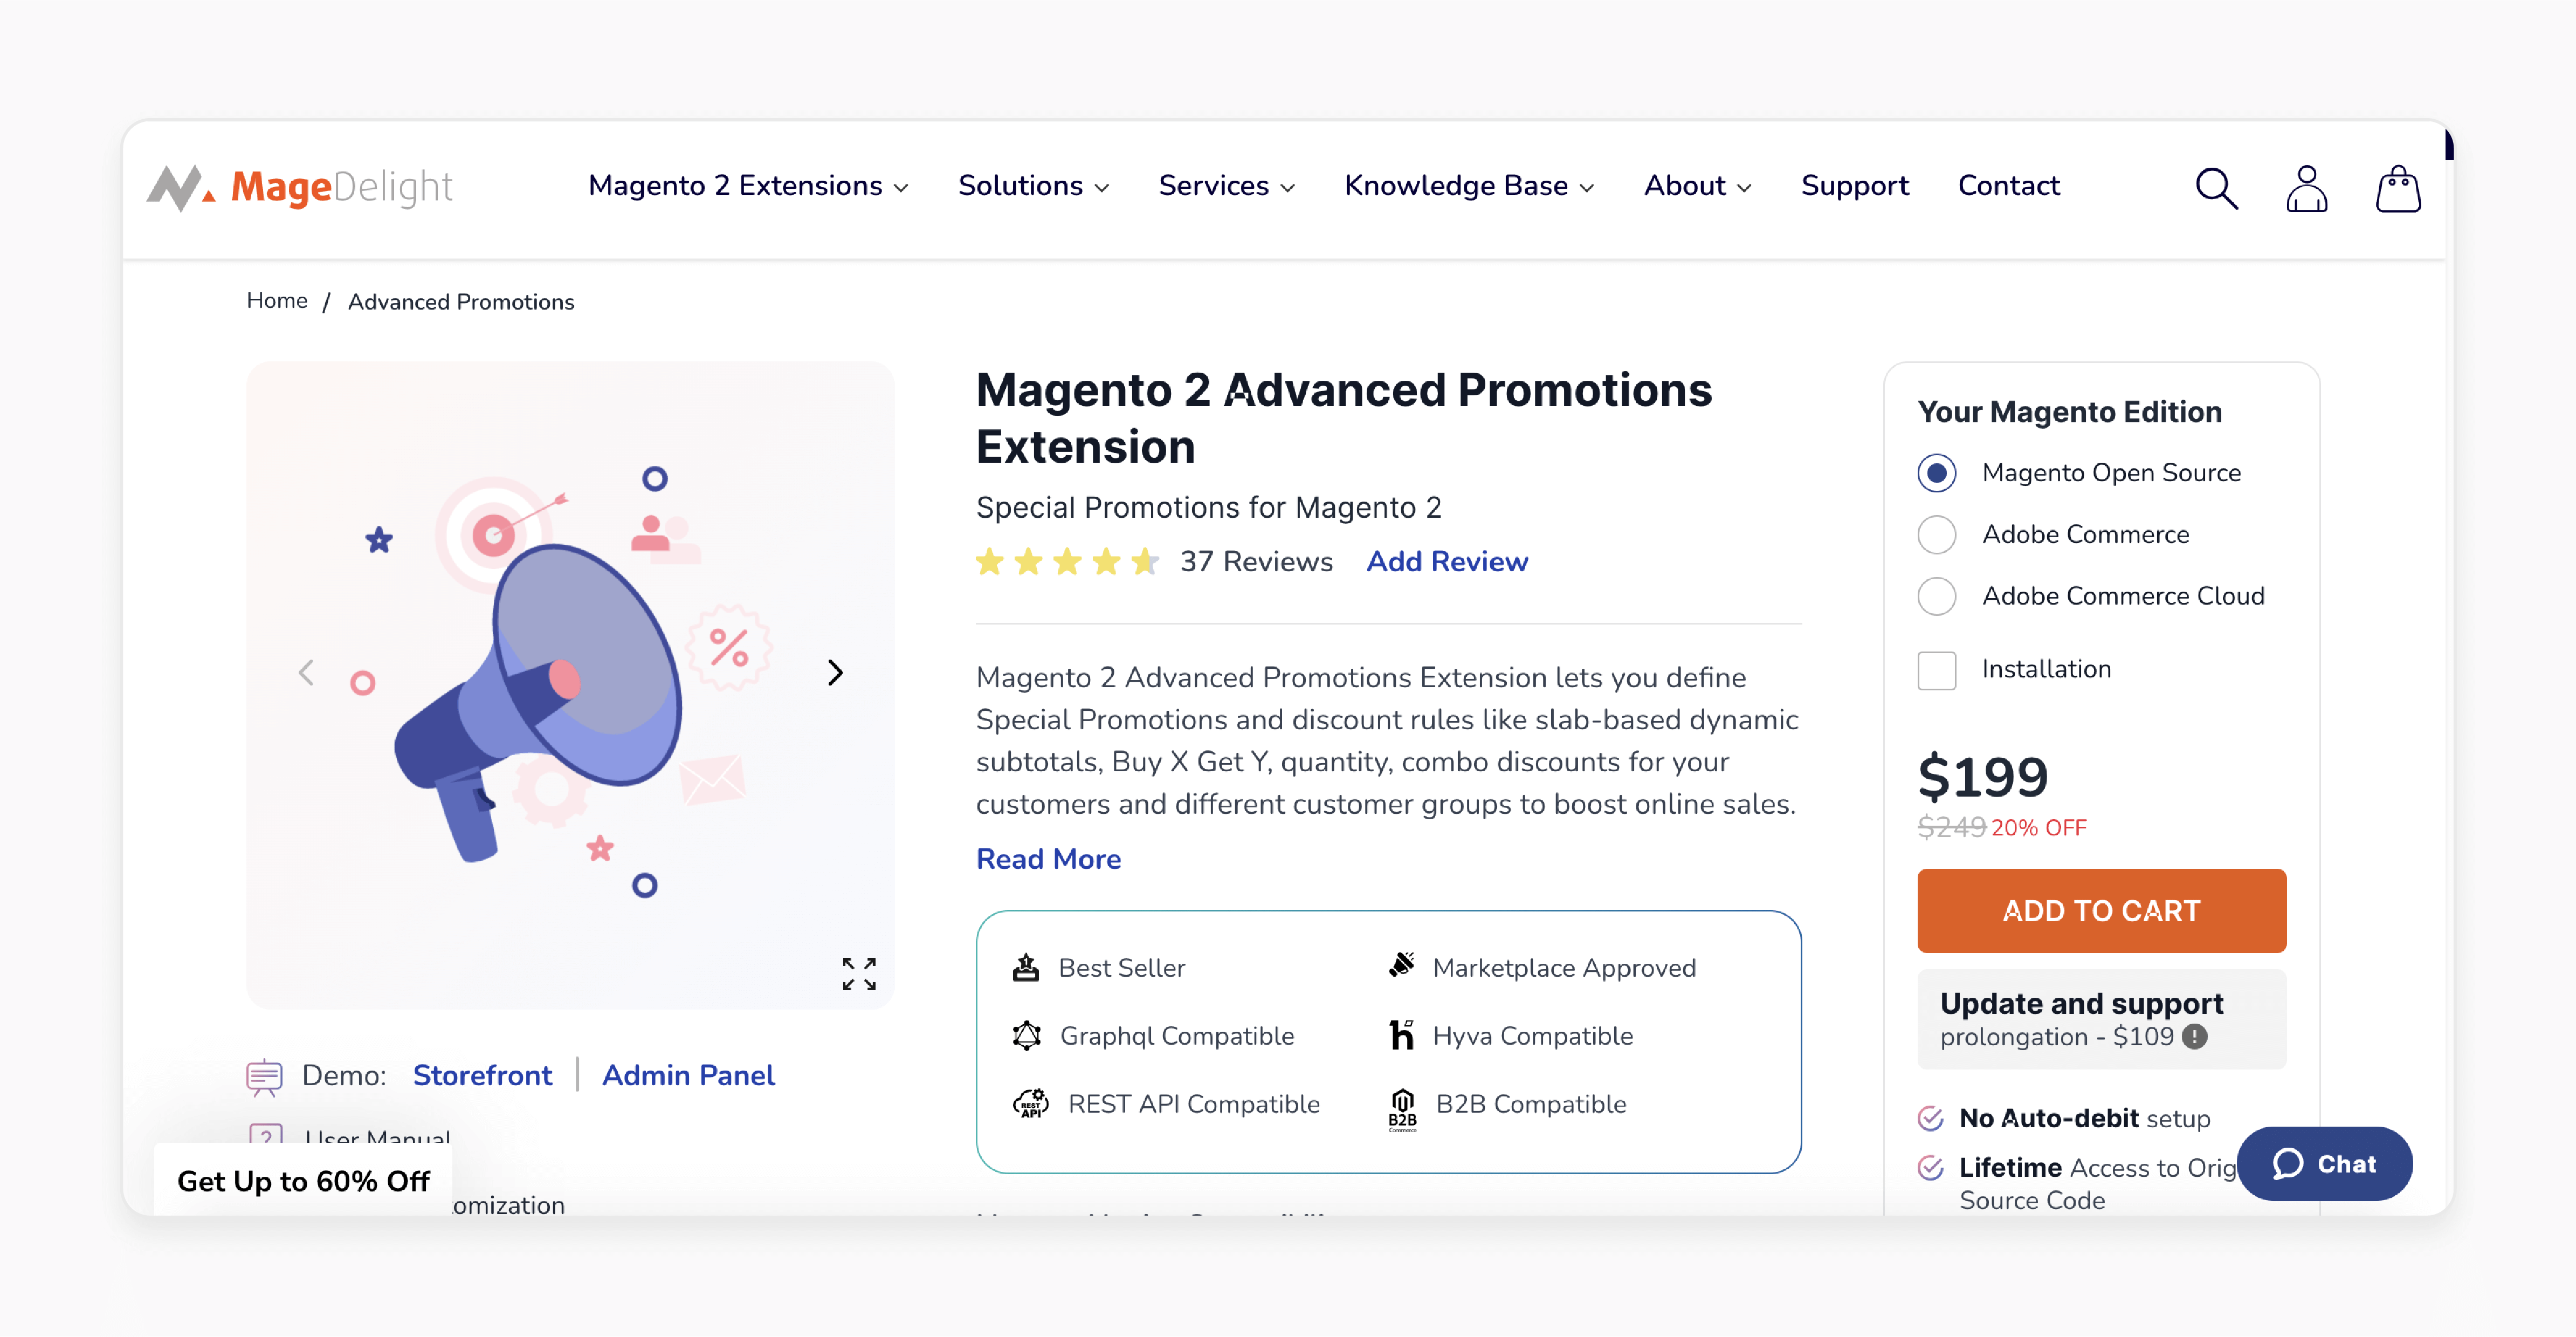The height and width of the screenshot is (1337, 2576).
Task: Click the 37 Reviews text
Action: coord(1256,561)
